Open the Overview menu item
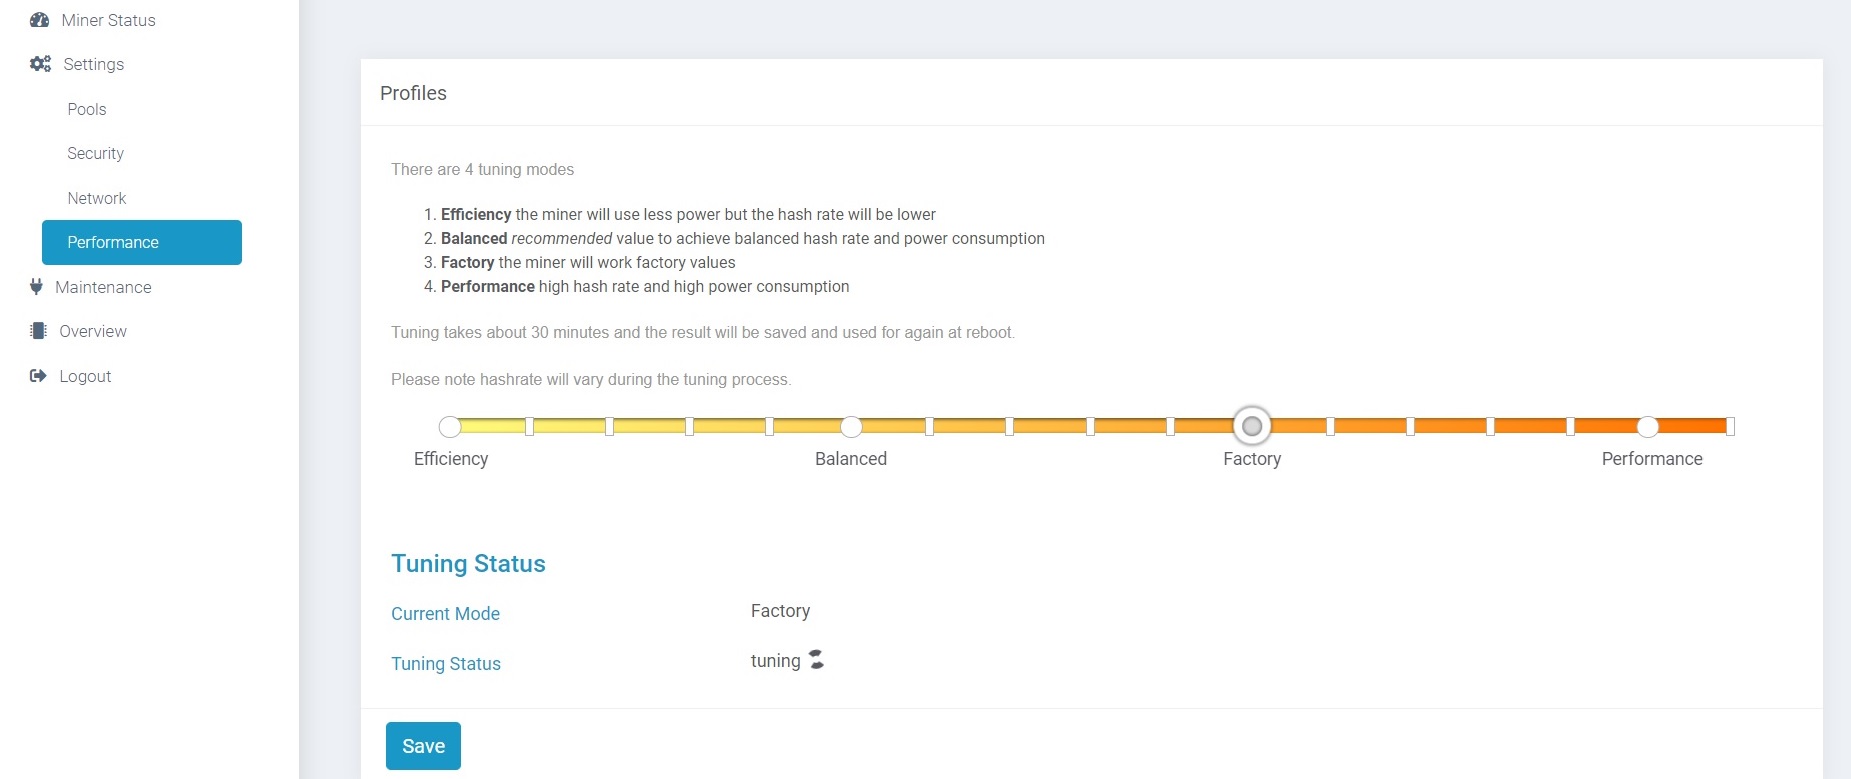1851x779 pixels. 93,331
